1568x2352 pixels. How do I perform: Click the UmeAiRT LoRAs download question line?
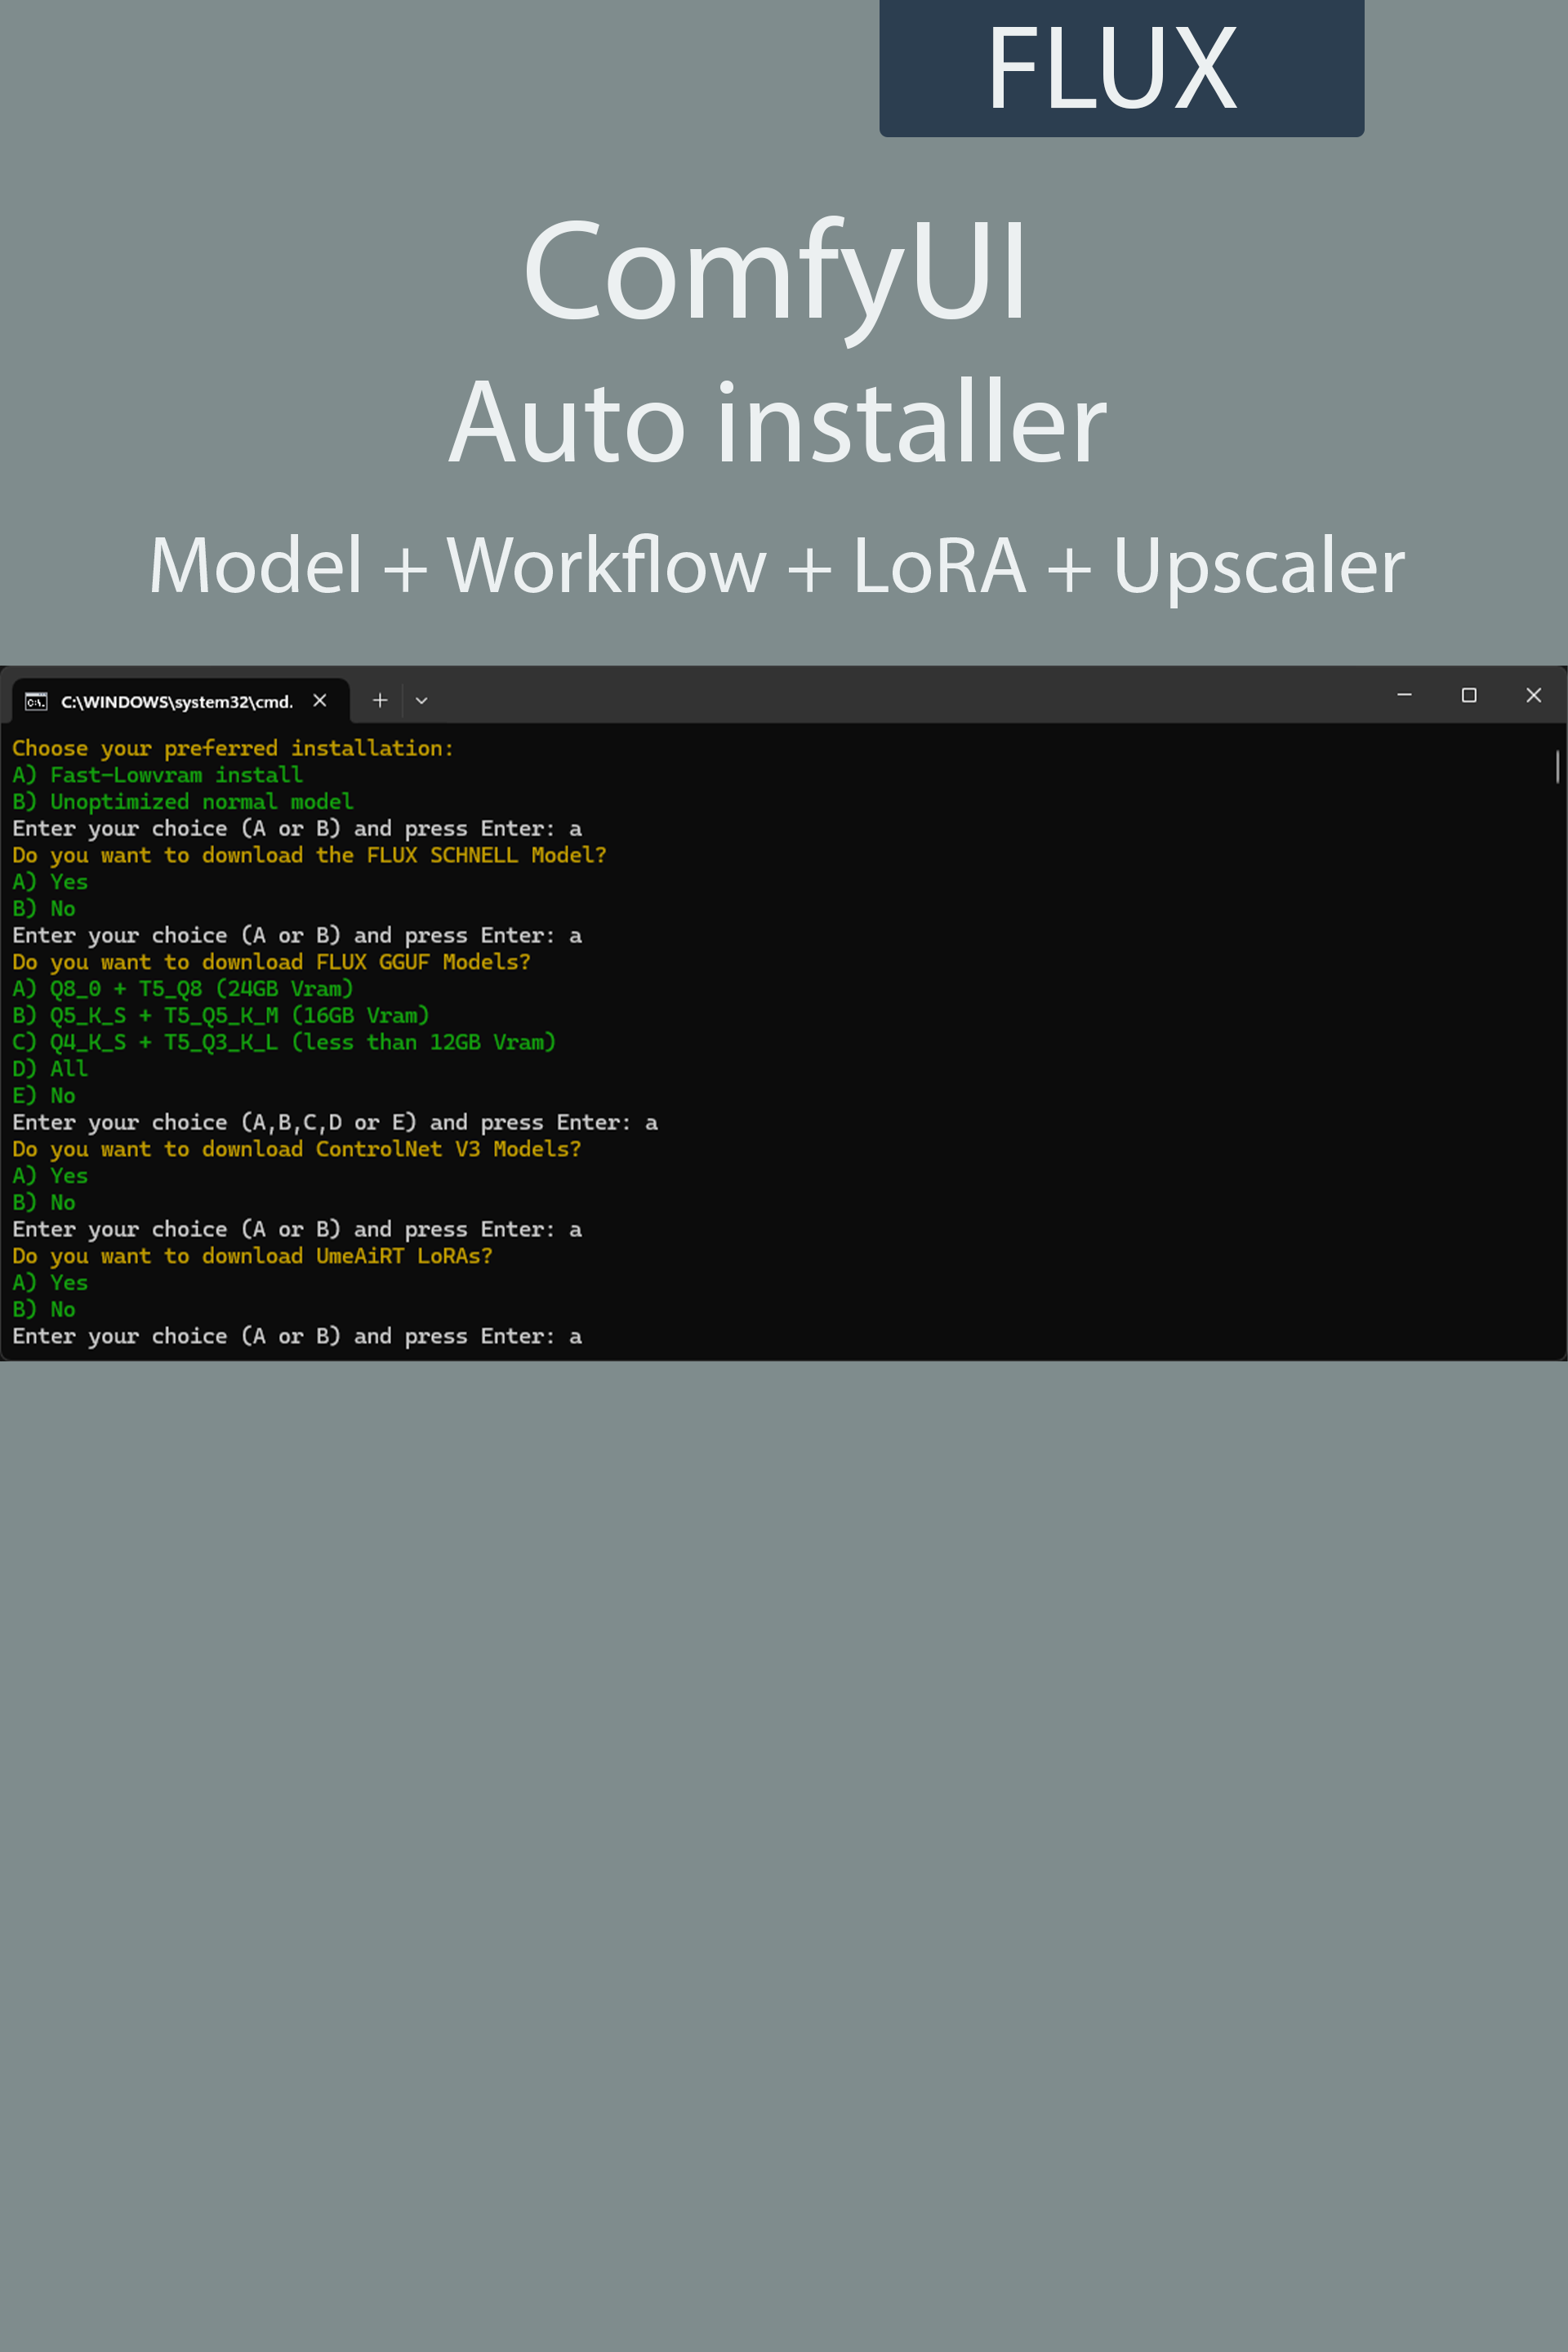pos(252,1256)
